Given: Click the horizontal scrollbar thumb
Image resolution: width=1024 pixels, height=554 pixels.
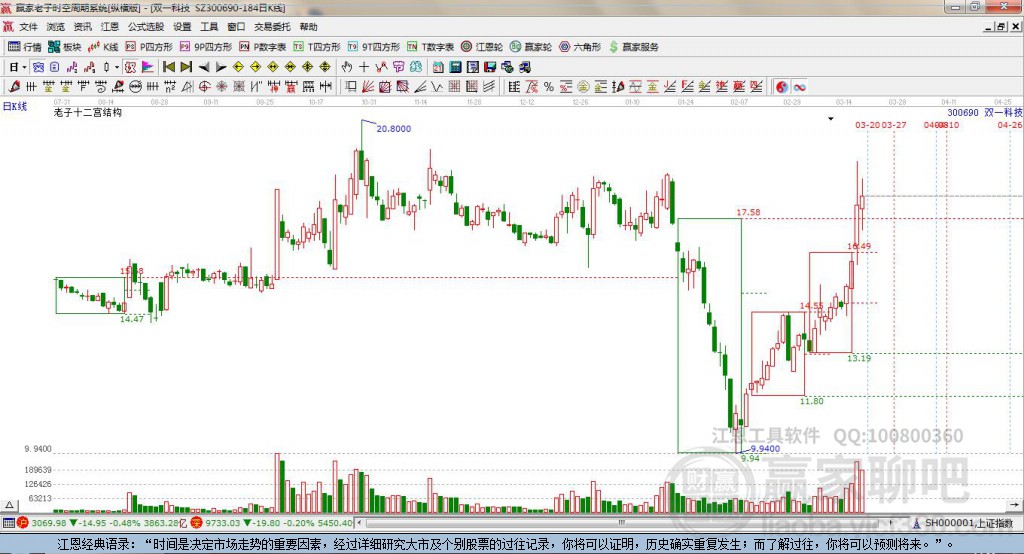Looking at the screenshot, I should tap(620, 523).
